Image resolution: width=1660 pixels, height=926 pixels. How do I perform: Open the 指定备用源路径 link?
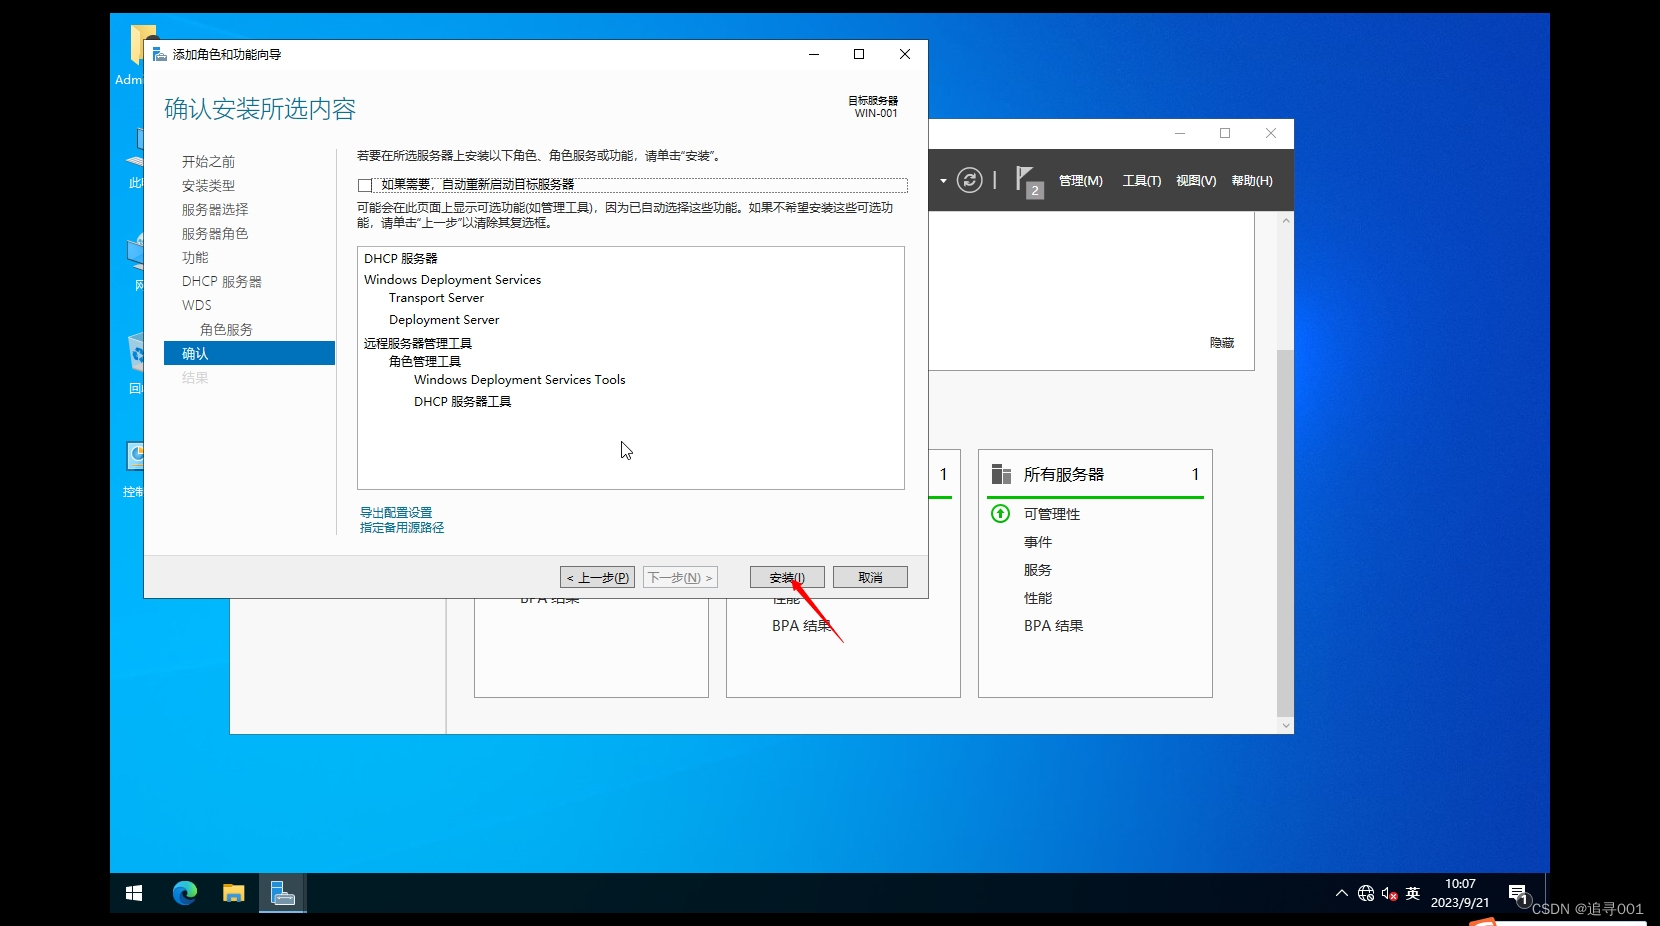[x=402, y=527]
